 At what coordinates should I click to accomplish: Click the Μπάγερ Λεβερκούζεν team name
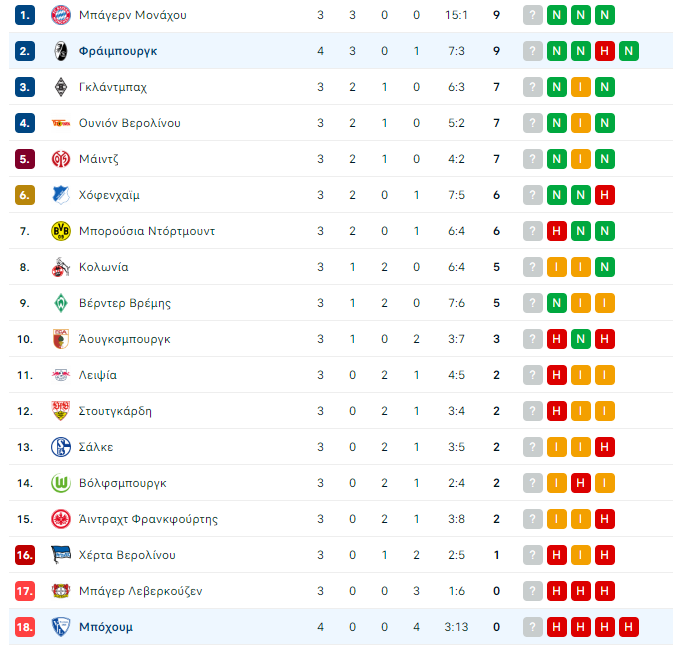pos(140,591)
